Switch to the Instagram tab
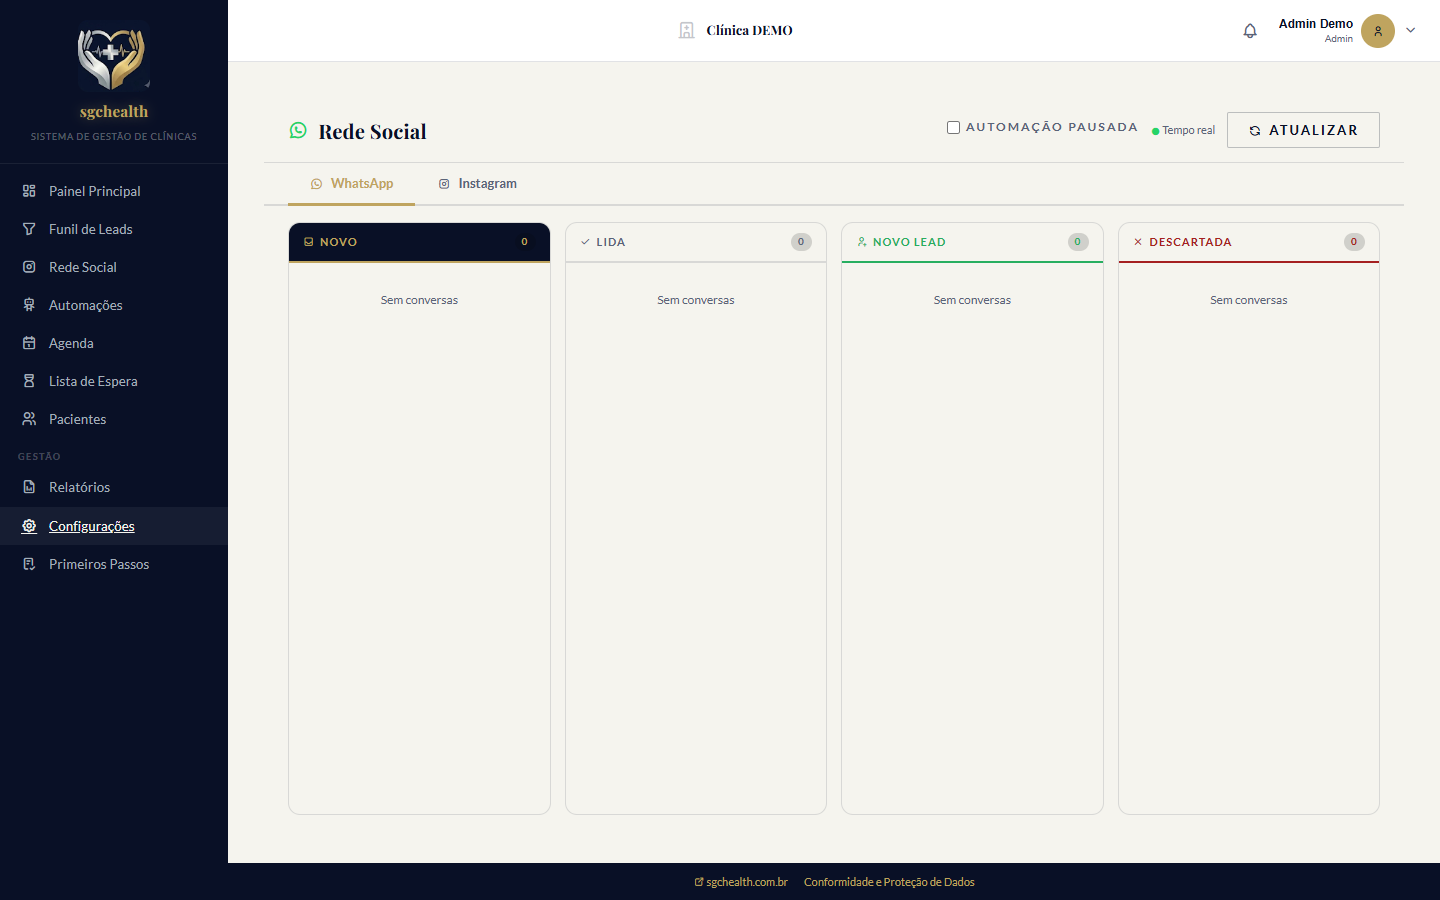The image size is (1440, 900). [478, 184]
